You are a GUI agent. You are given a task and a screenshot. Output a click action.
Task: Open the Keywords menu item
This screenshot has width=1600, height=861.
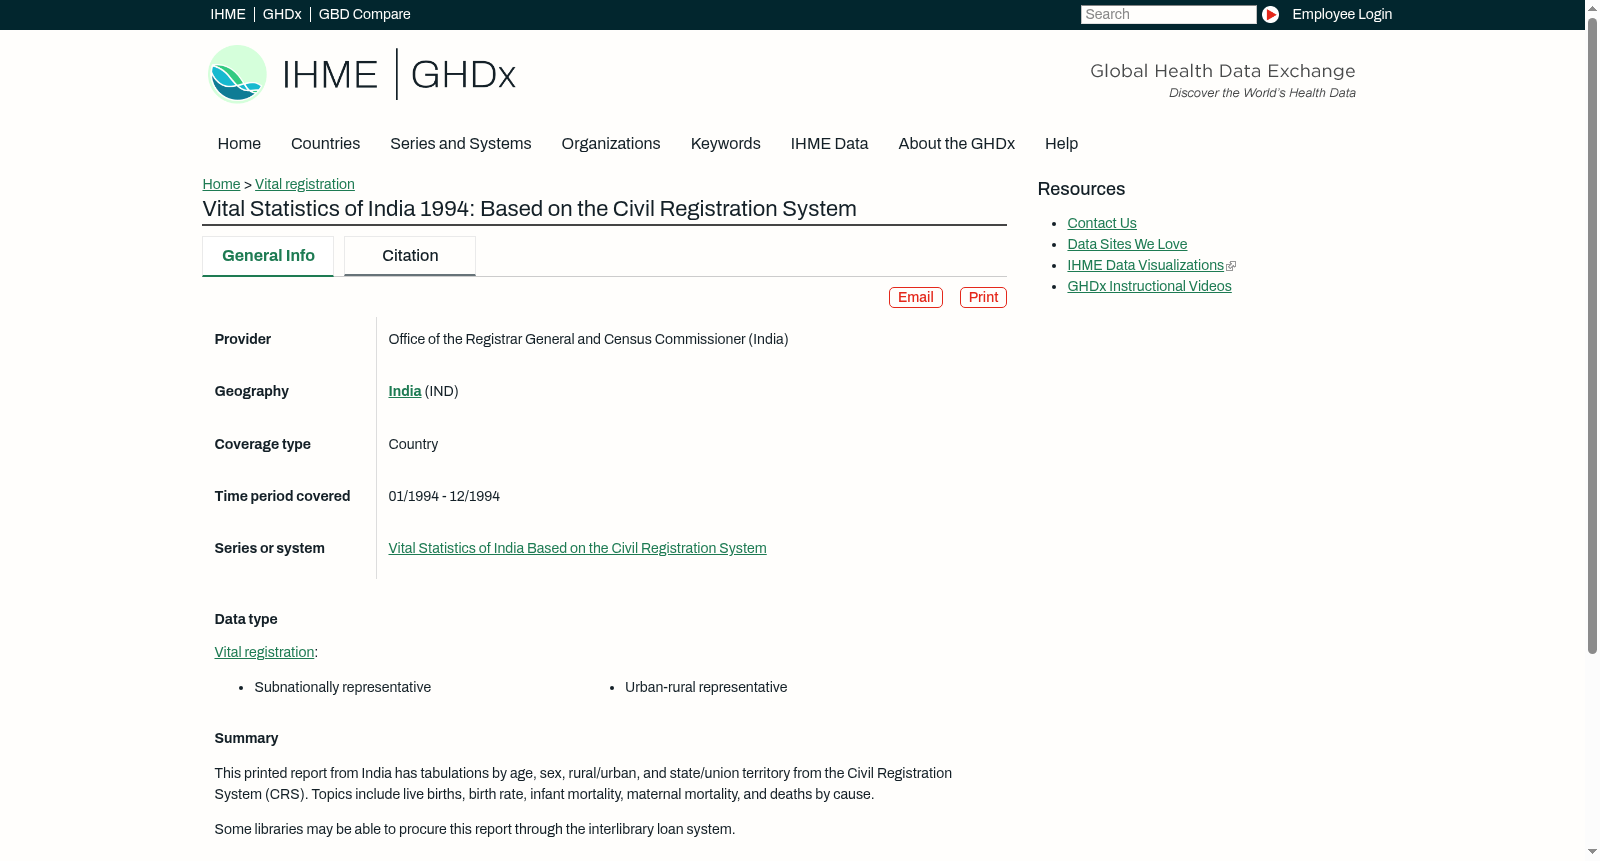click(726, 144)
